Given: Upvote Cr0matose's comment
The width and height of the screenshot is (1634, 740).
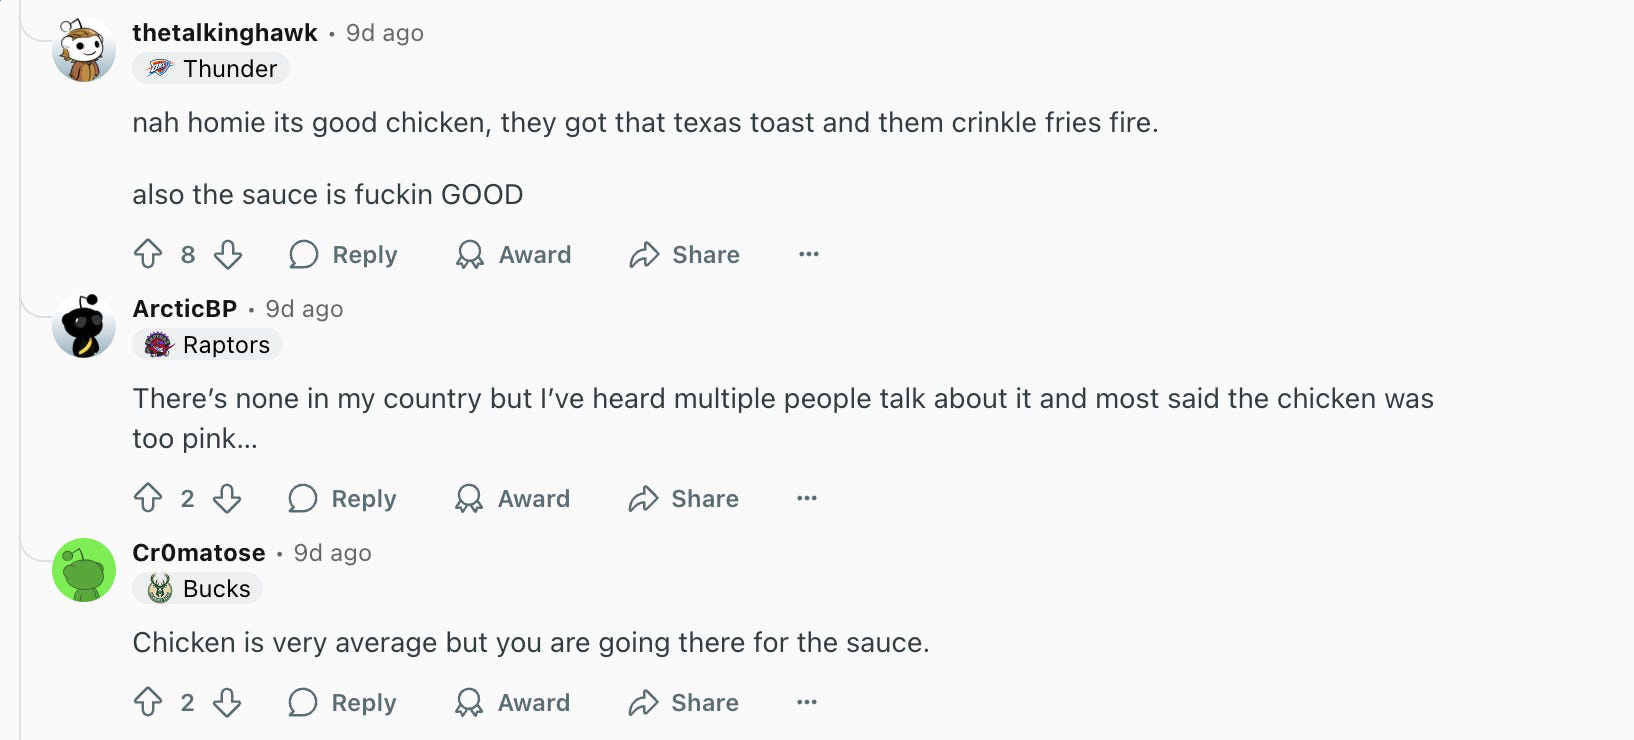Looking at the screenshot, I should pyautogui.click(x=148, y=702).
